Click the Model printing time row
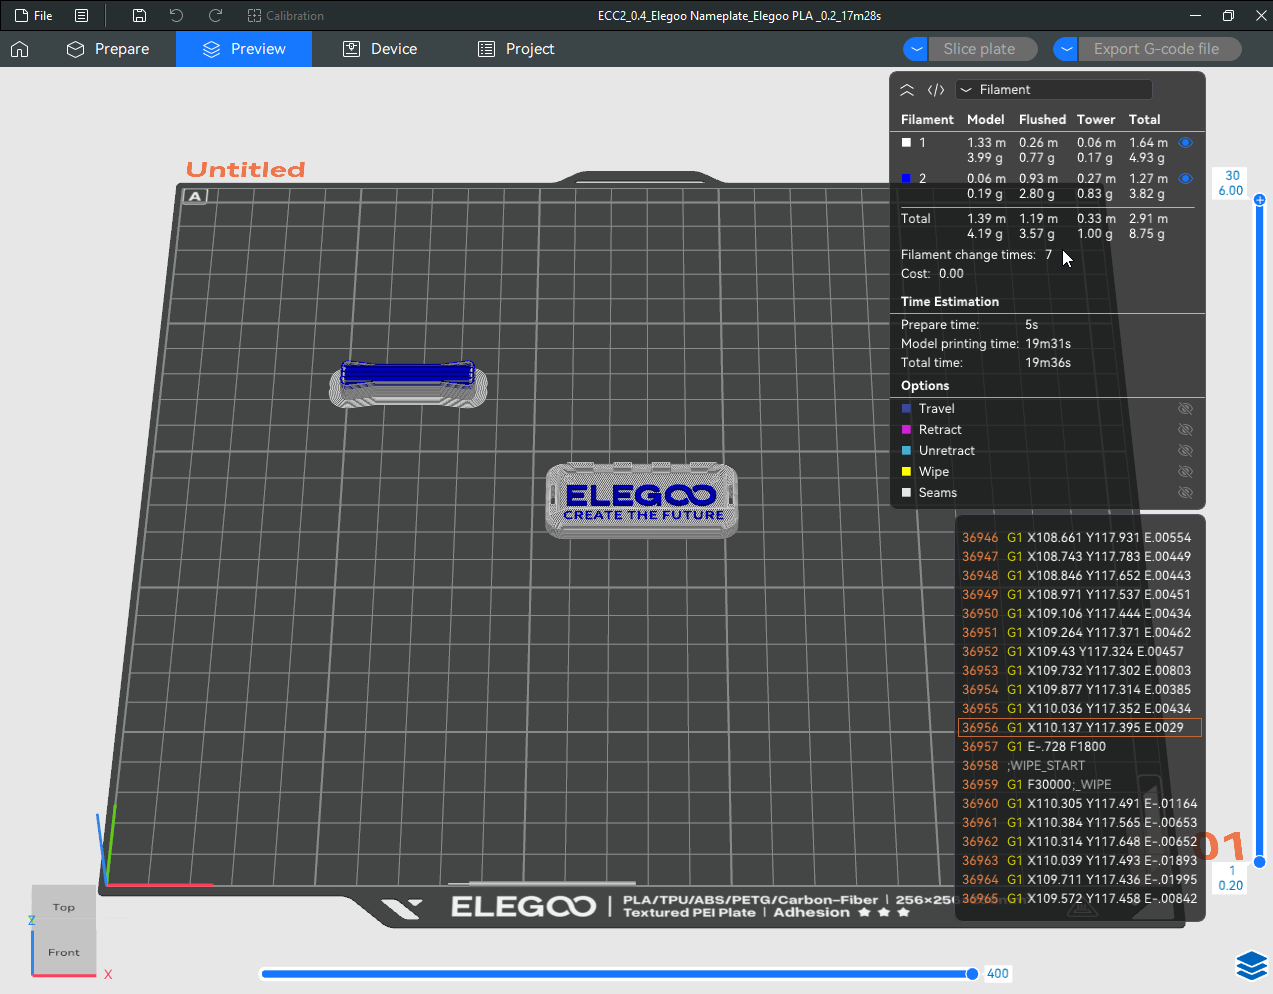1273x994 pixels. (x=986, y=344)
